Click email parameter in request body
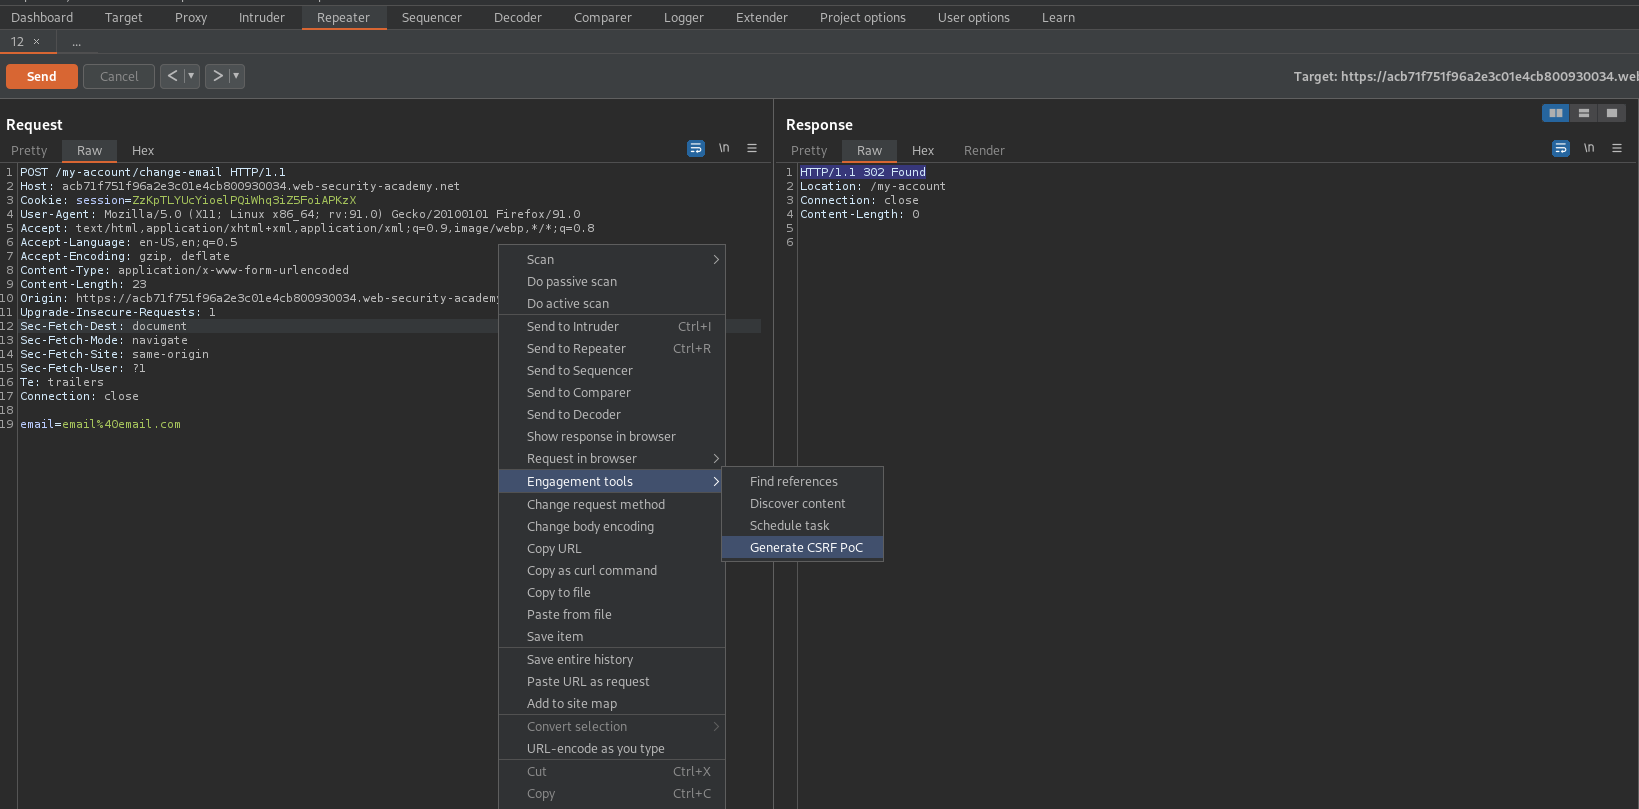Image resolution: width=1639 pixels, height=809 pixels. tap(100, 424)
